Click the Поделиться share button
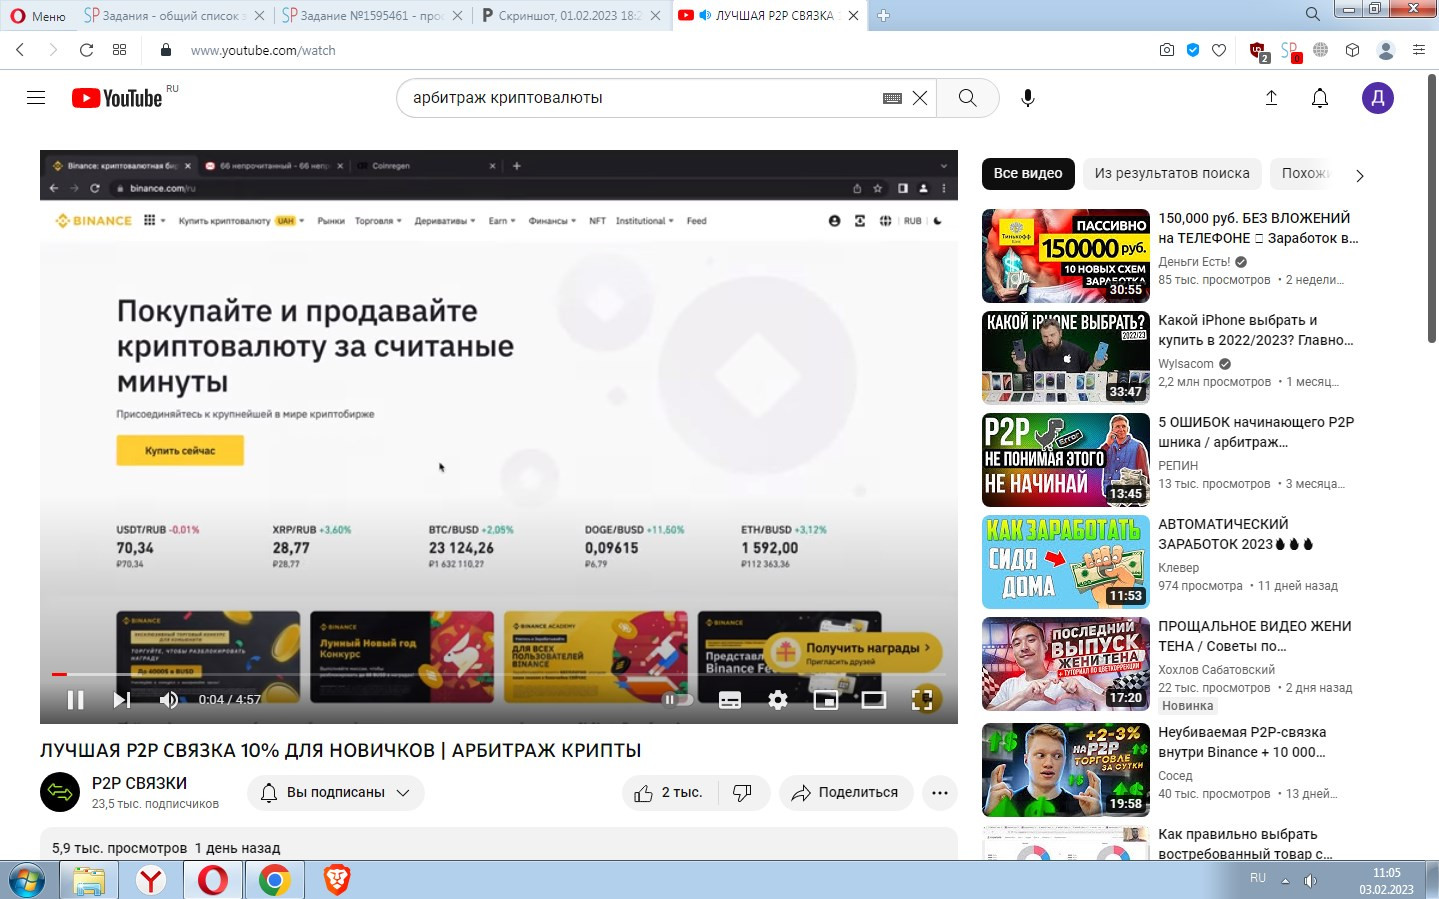Image resolution: width=1439 pixels, height=899 pixels. pos(846,793)
